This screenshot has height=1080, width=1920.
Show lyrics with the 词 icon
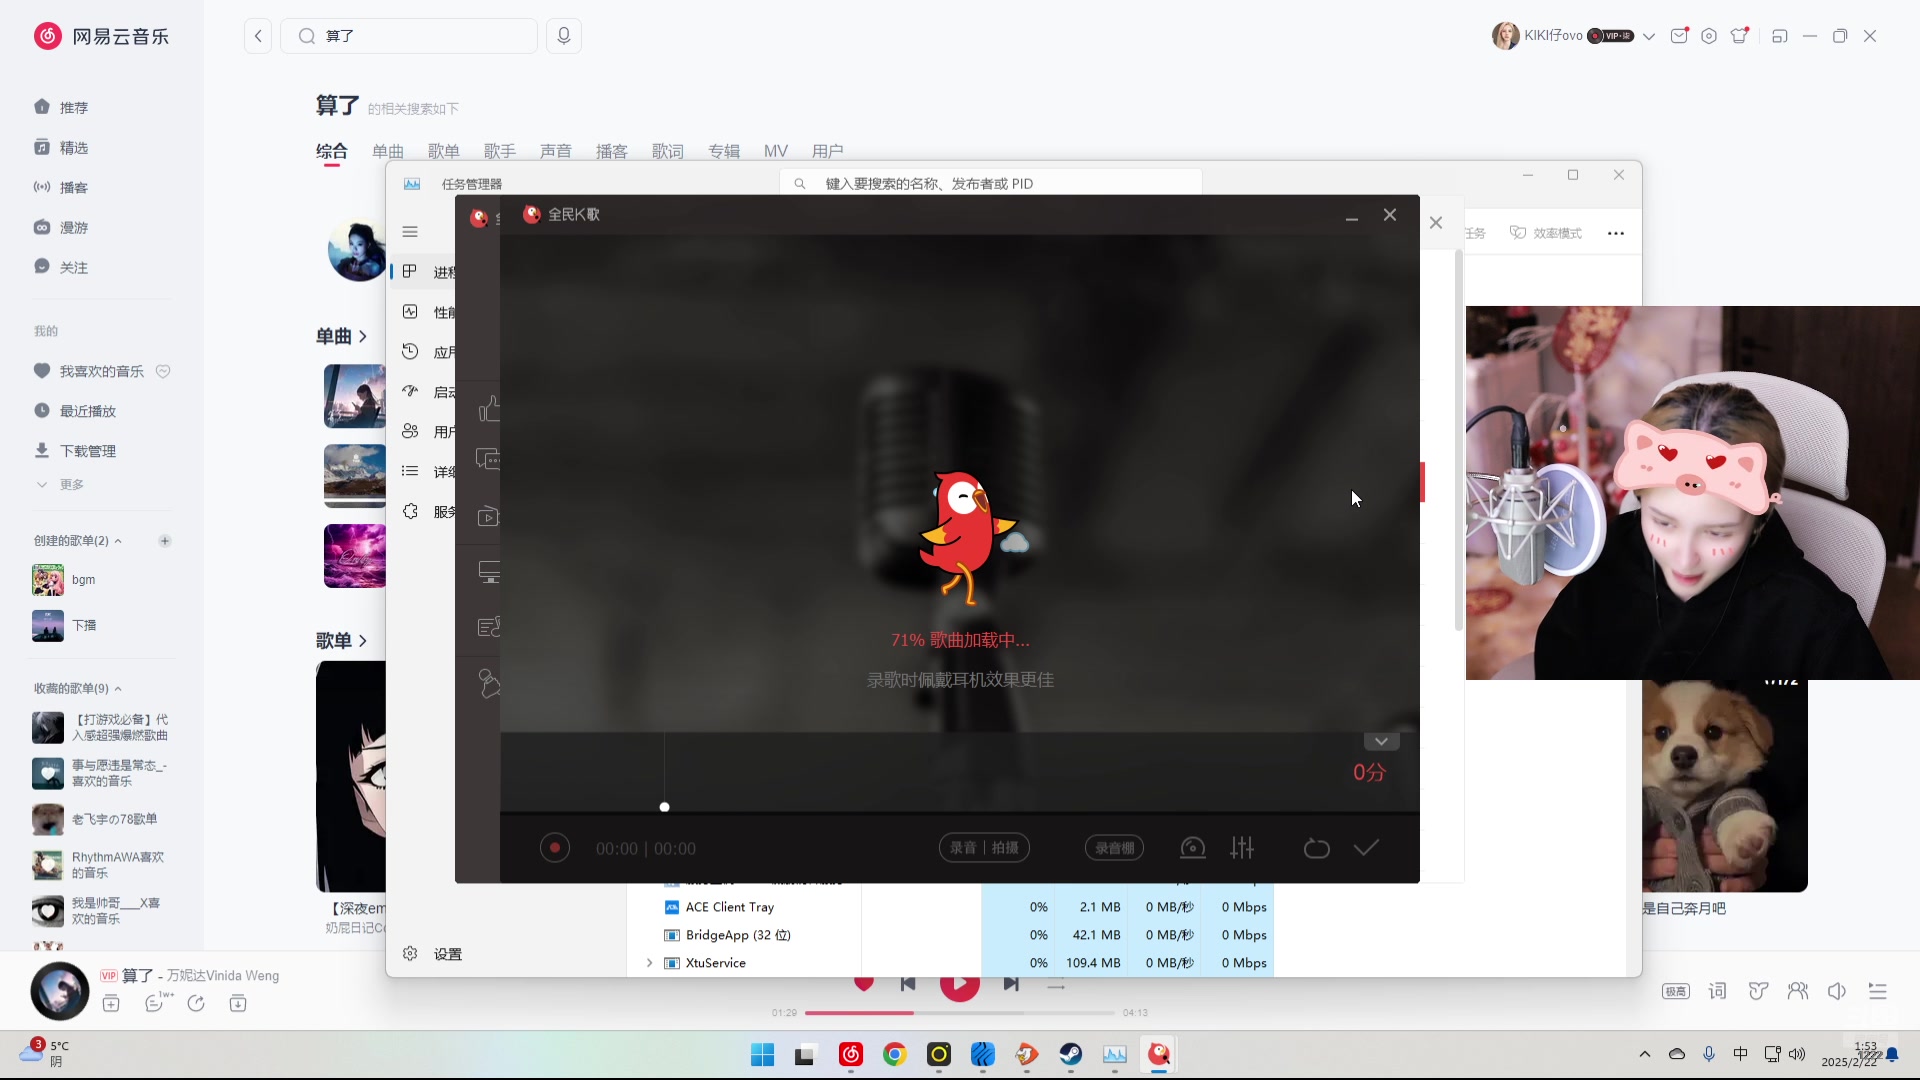click(1718, 991)
